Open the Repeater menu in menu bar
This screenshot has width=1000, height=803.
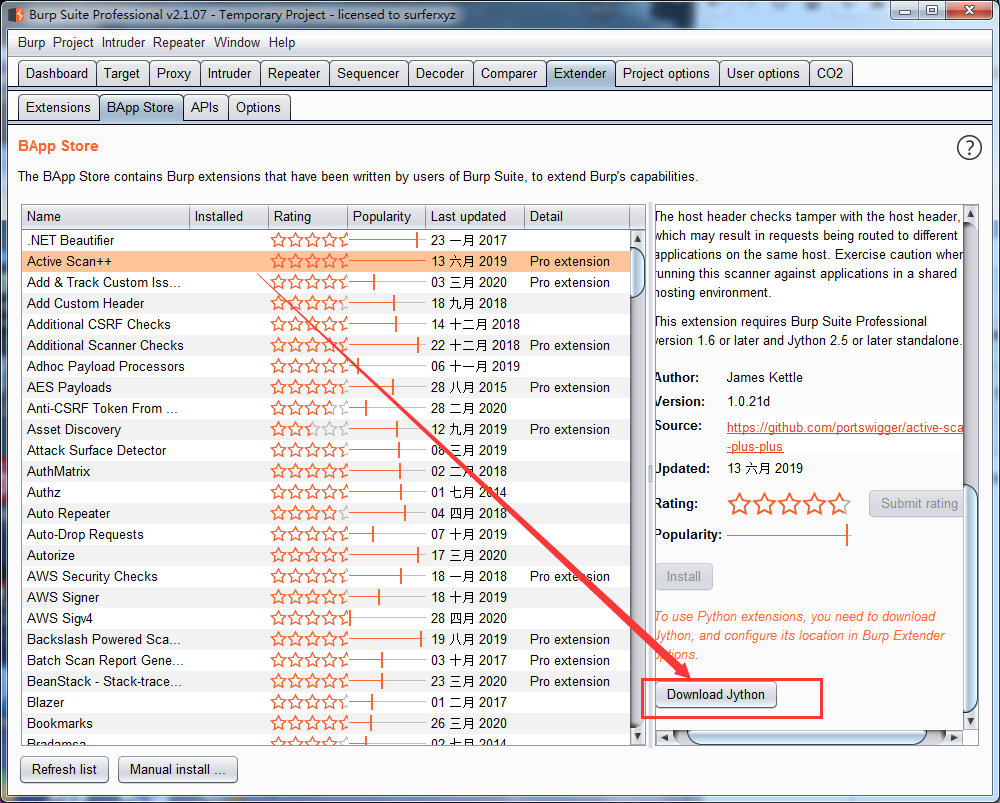point(179,43)
